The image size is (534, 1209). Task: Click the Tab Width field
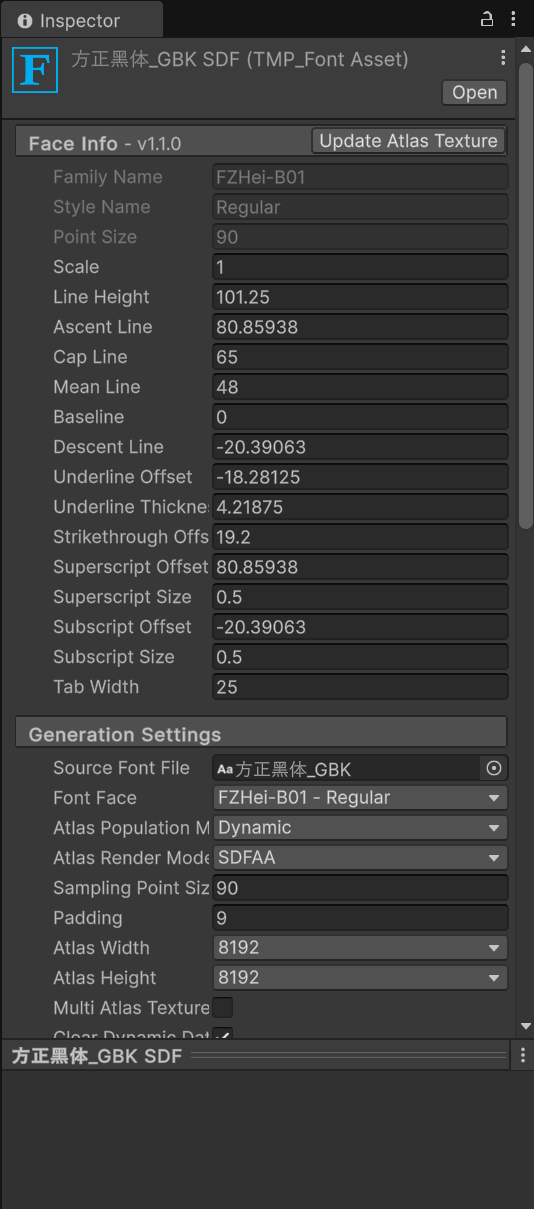tap(361, 687)
